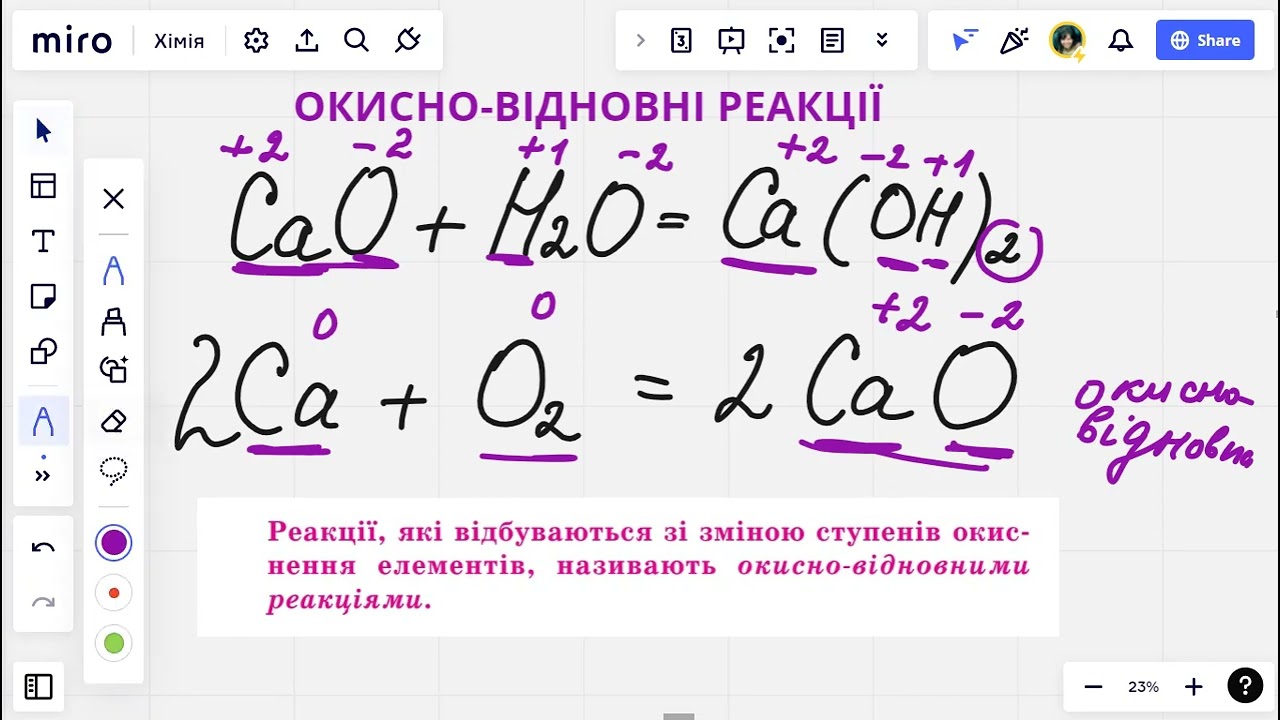1280x720 pixels.
Task: Expand more collaboration tools chevron
Action: (882, 40)
